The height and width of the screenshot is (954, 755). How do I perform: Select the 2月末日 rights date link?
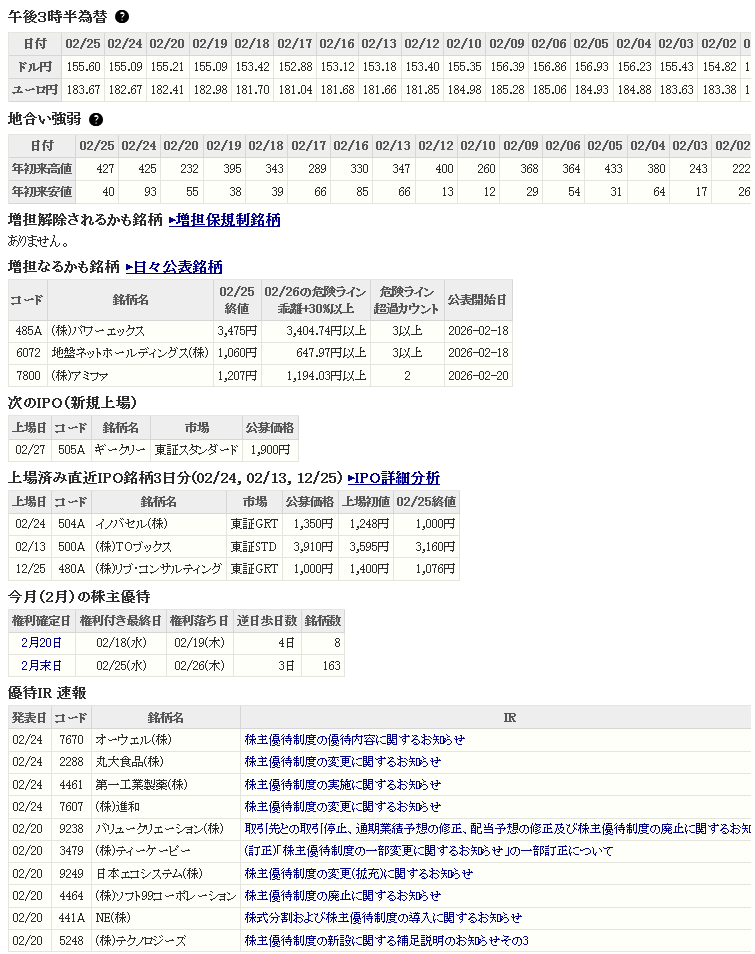[x=41, y=665]
